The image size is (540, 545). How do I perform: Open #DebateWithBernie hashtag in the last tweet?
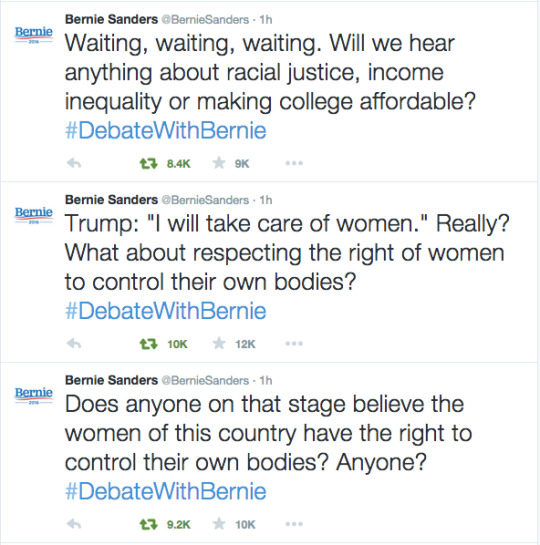point(166,491)
